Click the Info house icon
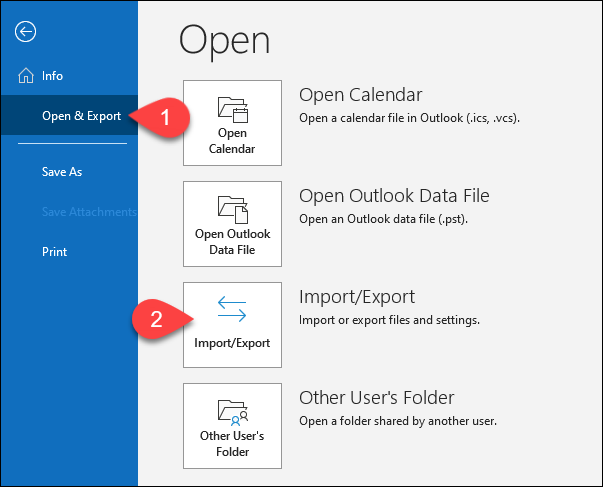This screenshot has width=603, height=487. click(x=26, y=75)
